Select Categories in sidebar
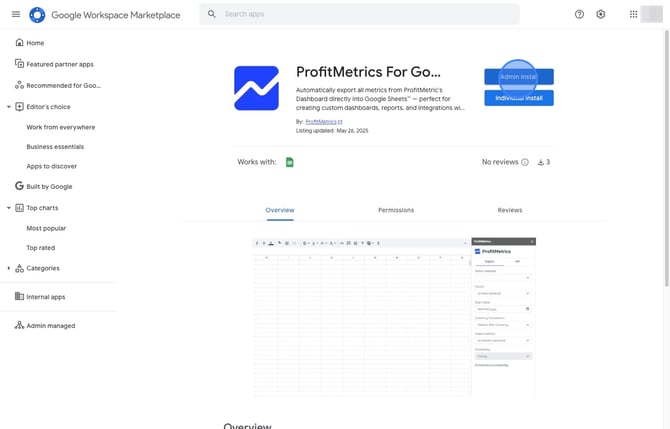The height and width of the screenshot is (429, 670). click(43, 268)
